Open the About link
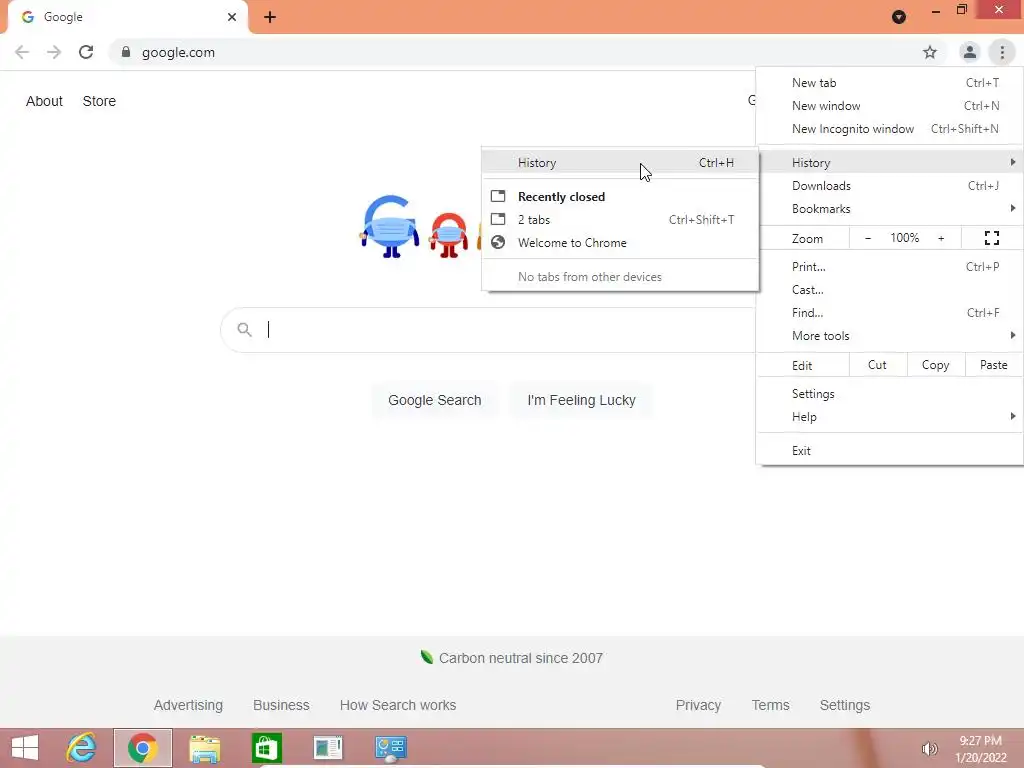The width and height of the screenshot is (1024, 768). pyautogui.click(x=44, y=101)
